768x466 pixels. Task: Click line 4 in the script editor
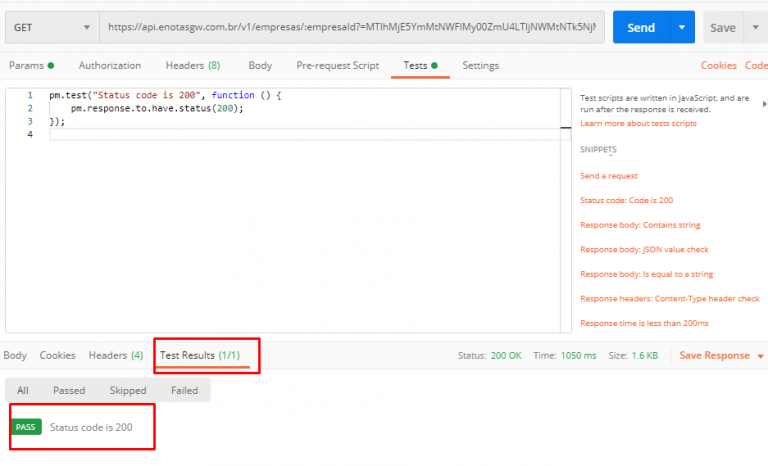(300, 134)
